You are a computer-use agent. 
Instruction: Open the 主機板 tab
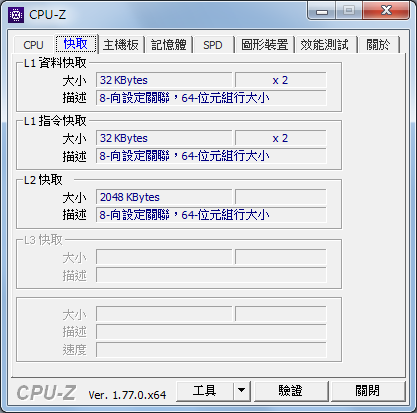[x=121, y=45]
